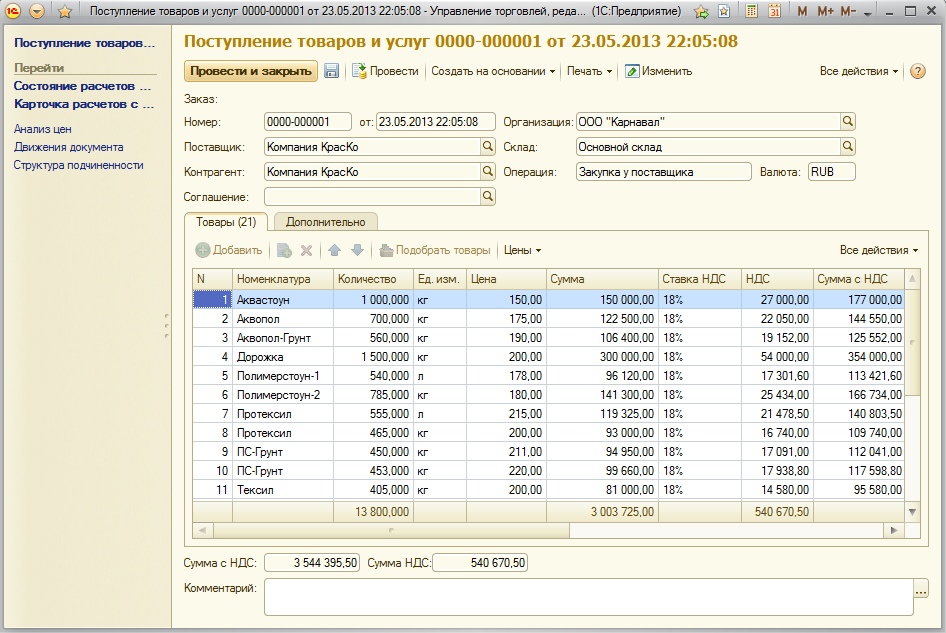Image resolution: width=946 pixels, height=633 pixels.
Task: Click the M memory button
Action: click(x=802, y=11)
